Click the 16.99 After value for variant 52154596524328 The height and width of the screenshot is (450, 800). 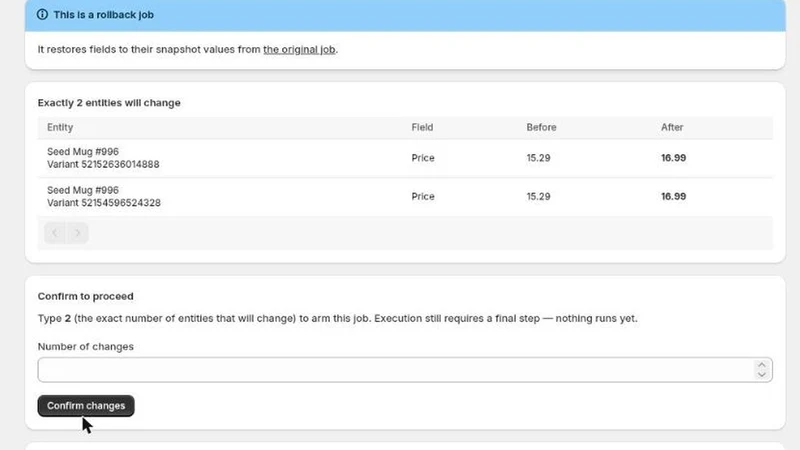click(673, 196)
